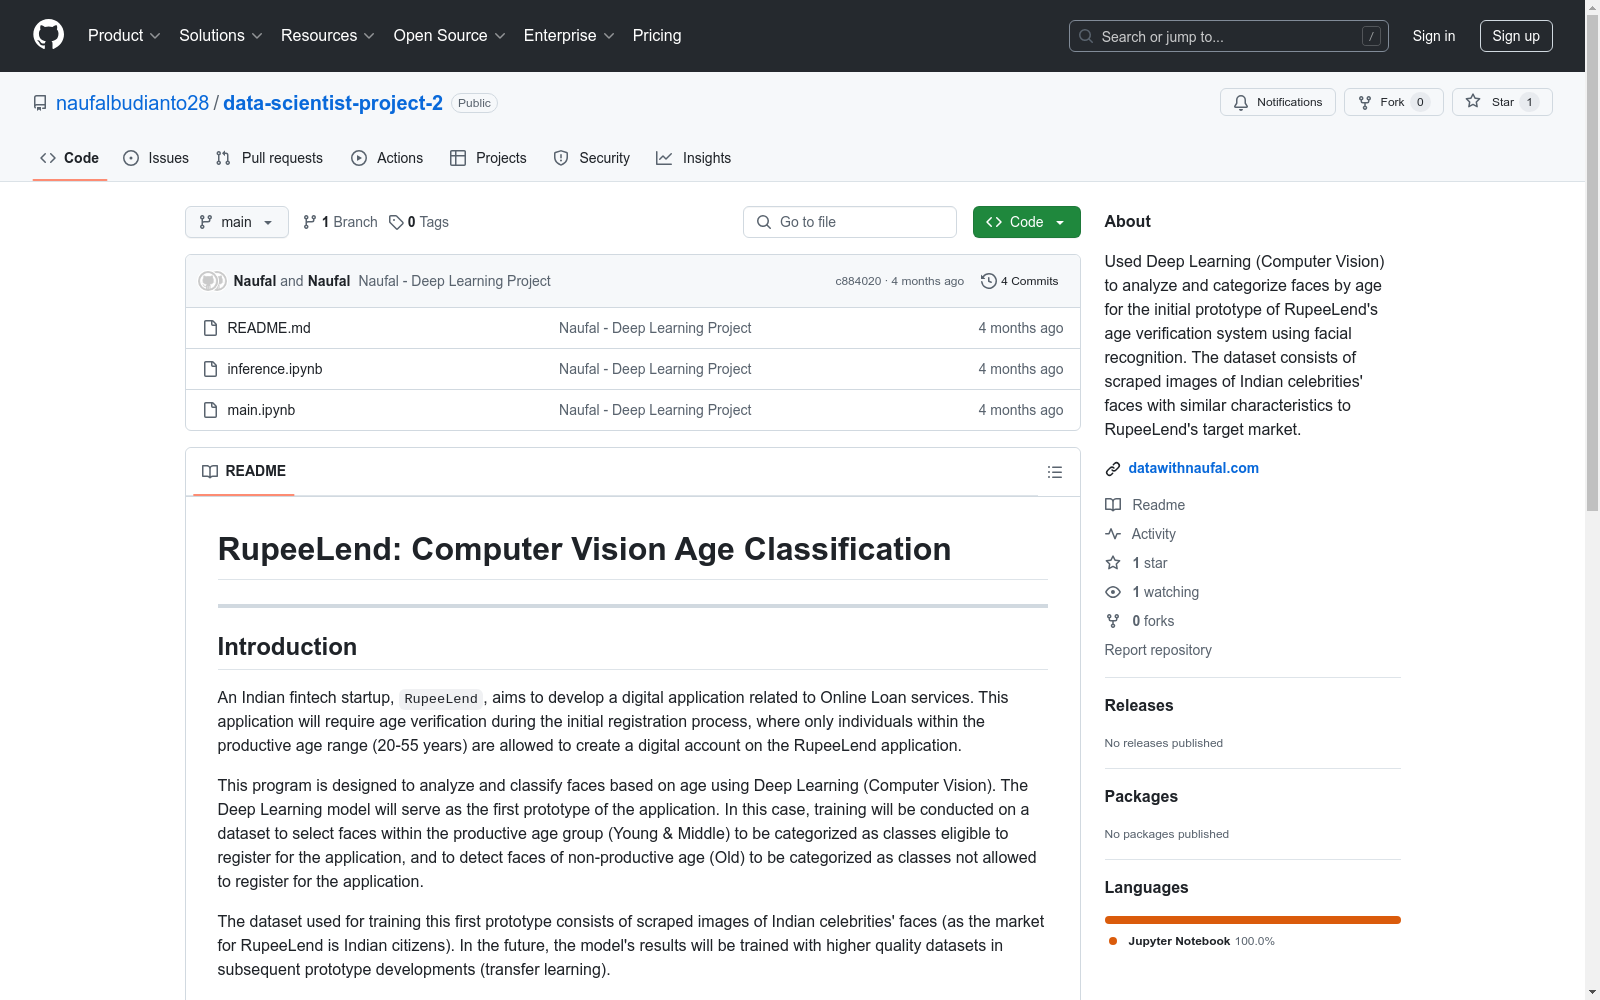1600x1000 pixels.
Task: Open the Projects tab
Action: [488, 158]
